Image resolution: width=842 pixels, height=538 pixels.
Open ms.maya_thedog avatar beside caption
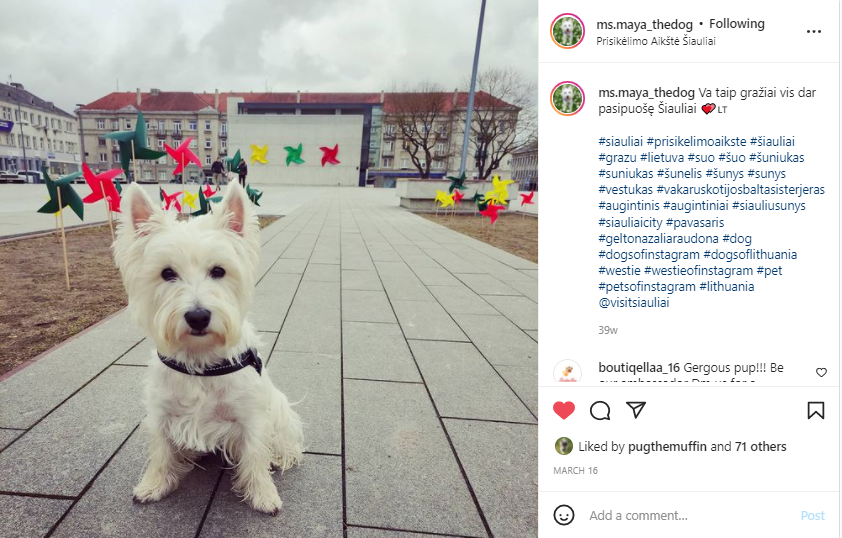(x=567, y=99)
